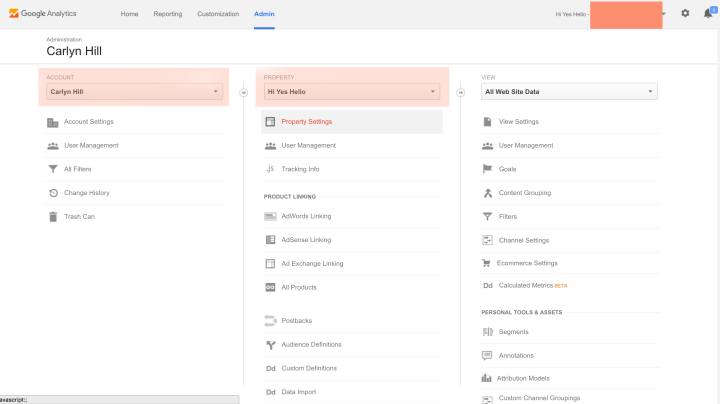Click the Segments icon
This screenshot has width=720, height=404.
(x=488, y=331)
